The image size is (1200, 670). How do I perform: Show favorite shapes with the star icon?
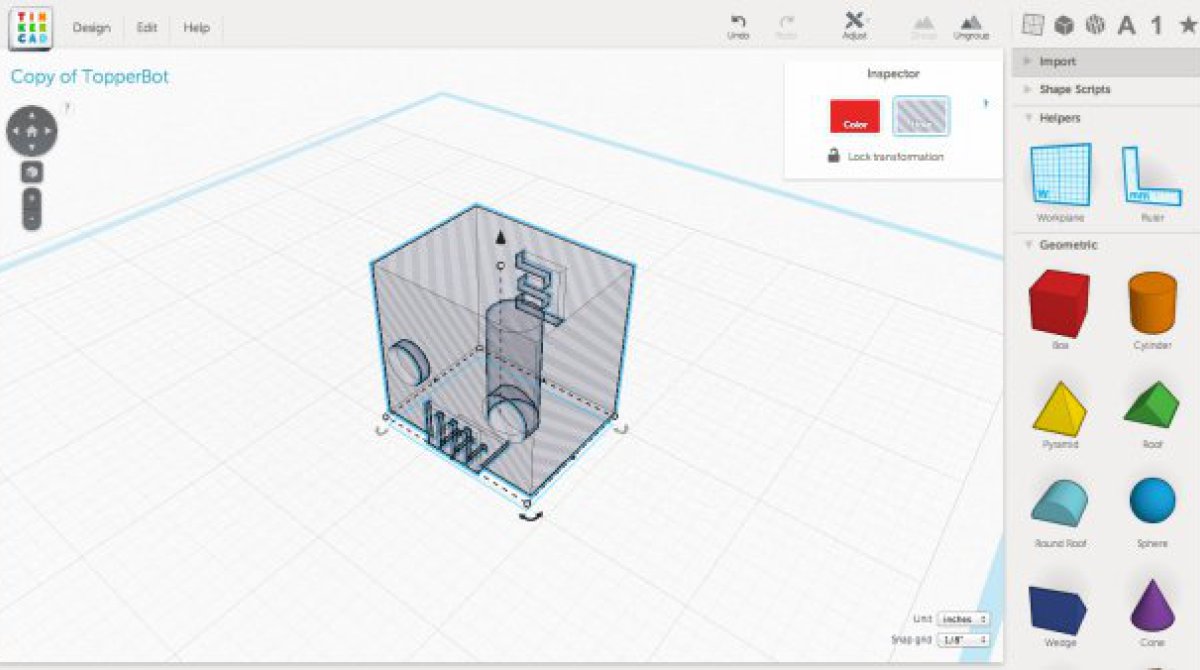pos(1187,25)
